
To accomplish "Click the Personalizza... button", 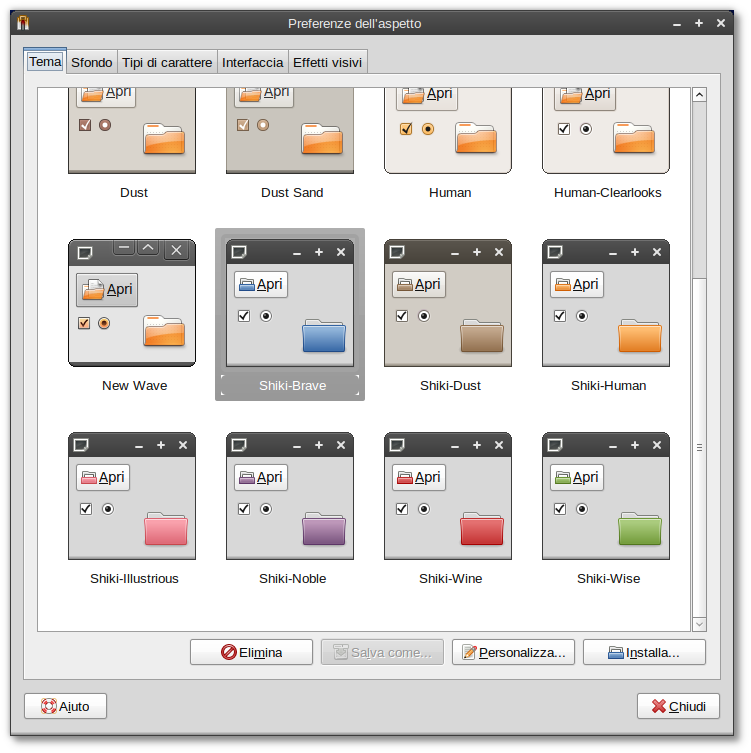I will click(513, 652).
